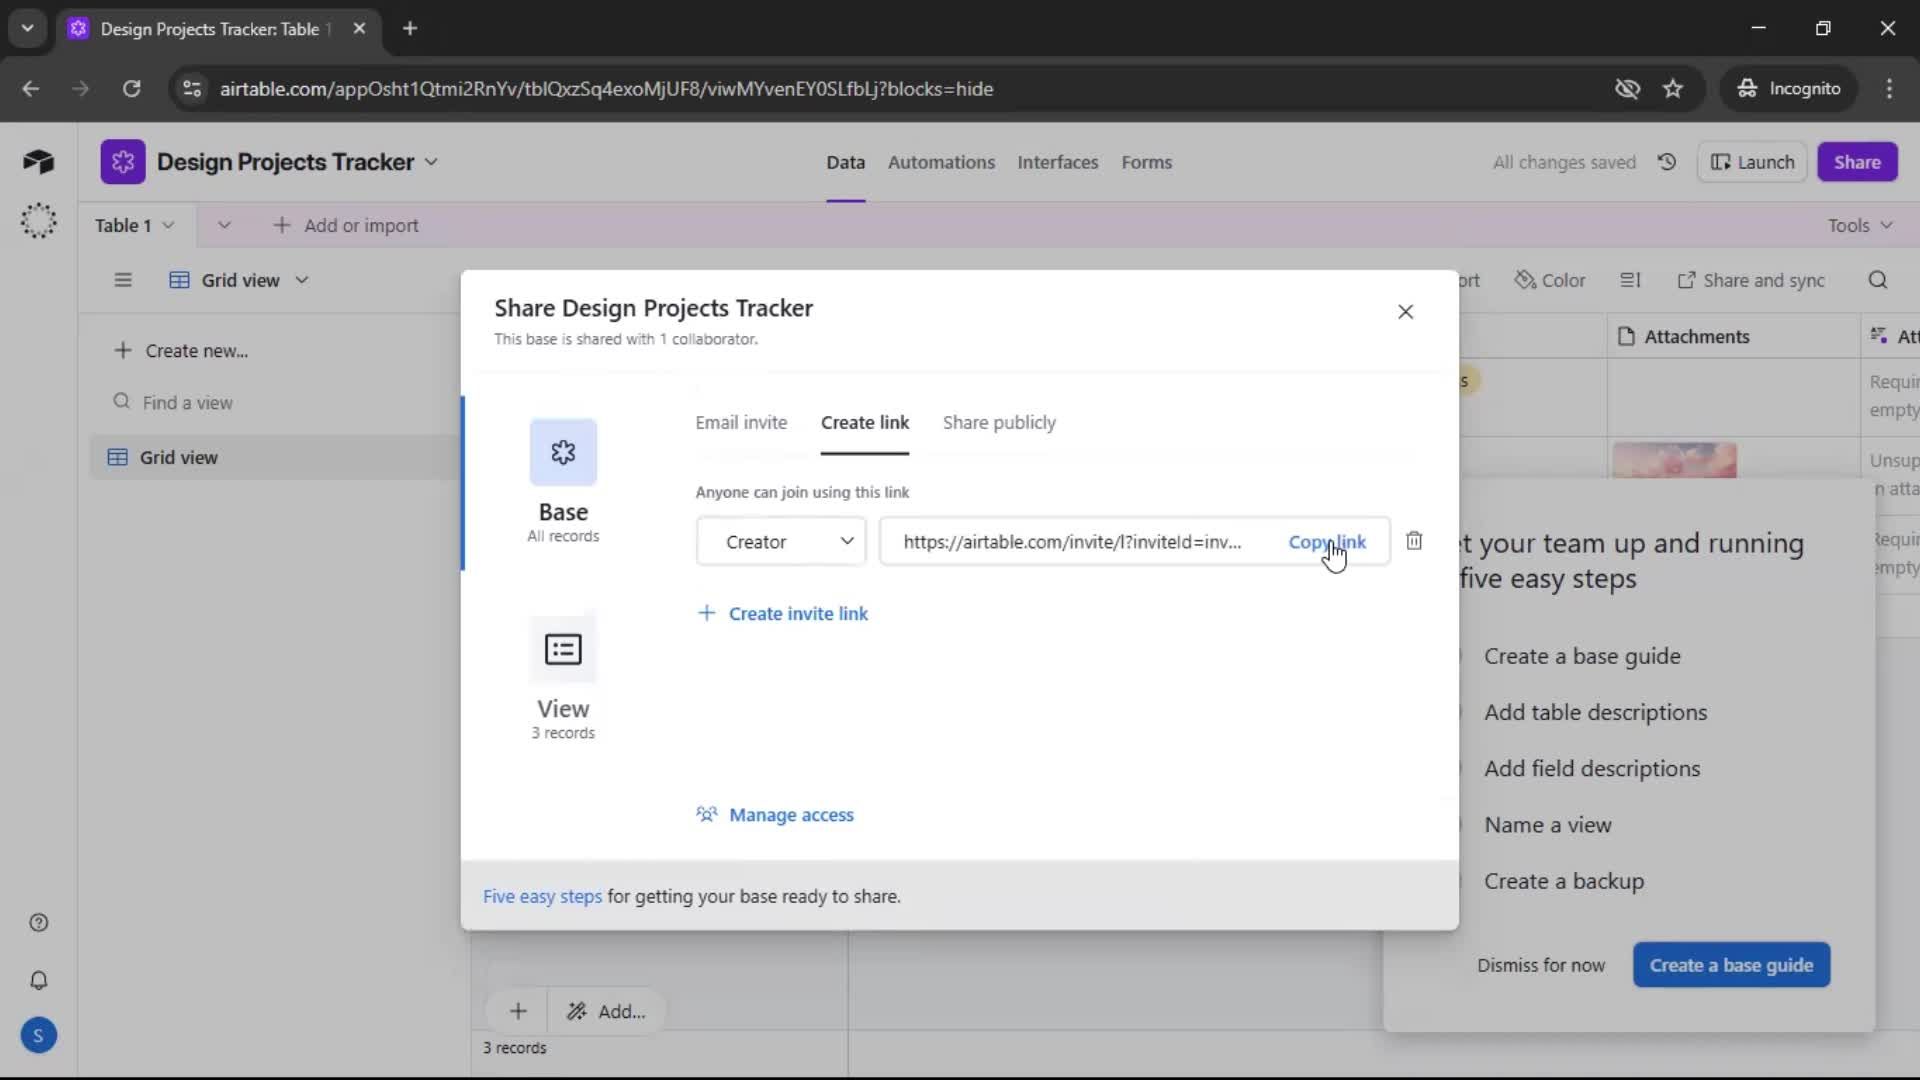Click the plus add record button
The image size is (1920, 1080).
tap(518, 1012)
